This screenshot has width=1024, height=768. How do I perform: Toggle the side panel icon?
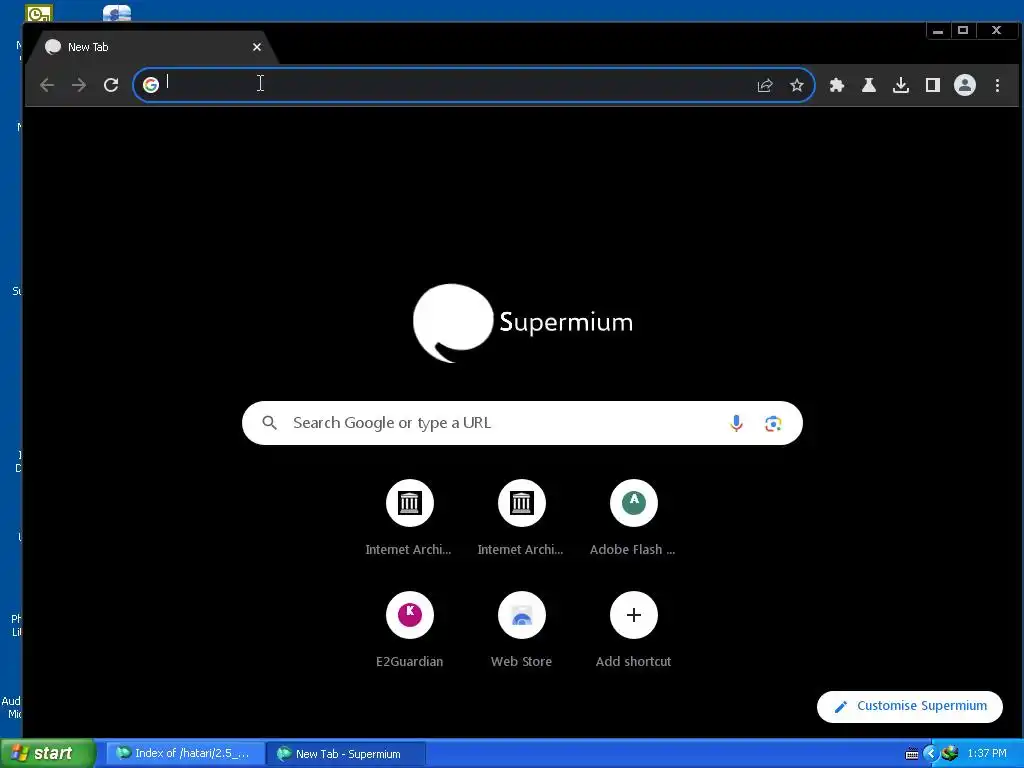(x=933, y=85)
